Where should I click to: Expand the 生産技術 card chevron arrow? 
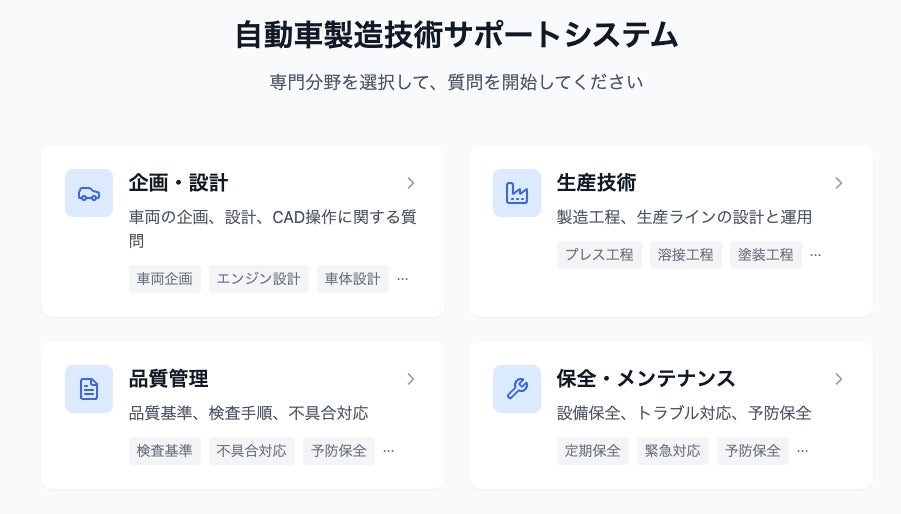click(839, 183)
